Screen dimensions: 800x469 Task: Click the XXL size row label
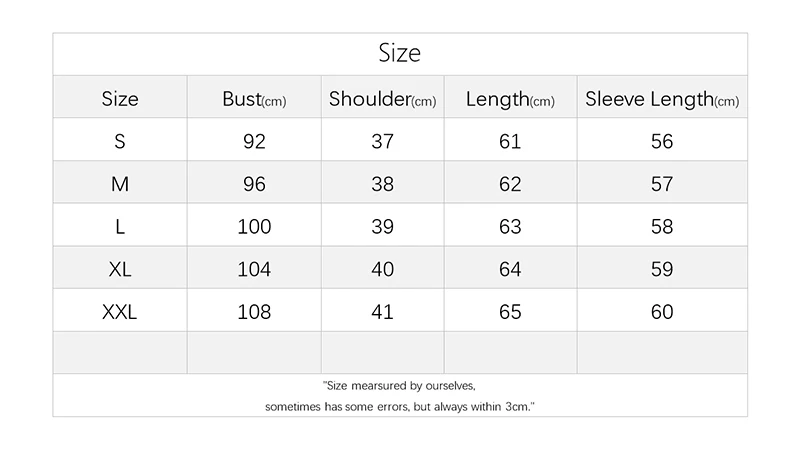[x=120, y=312]
